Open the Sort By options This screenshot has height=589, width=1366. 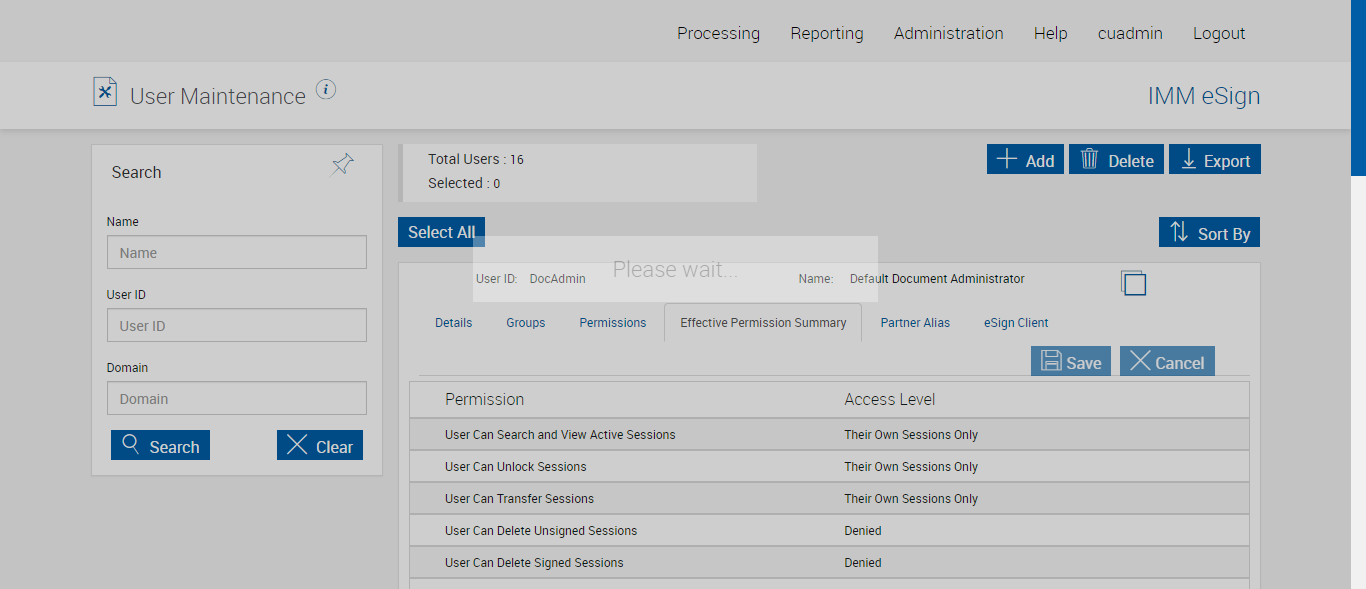point(1209,233)
